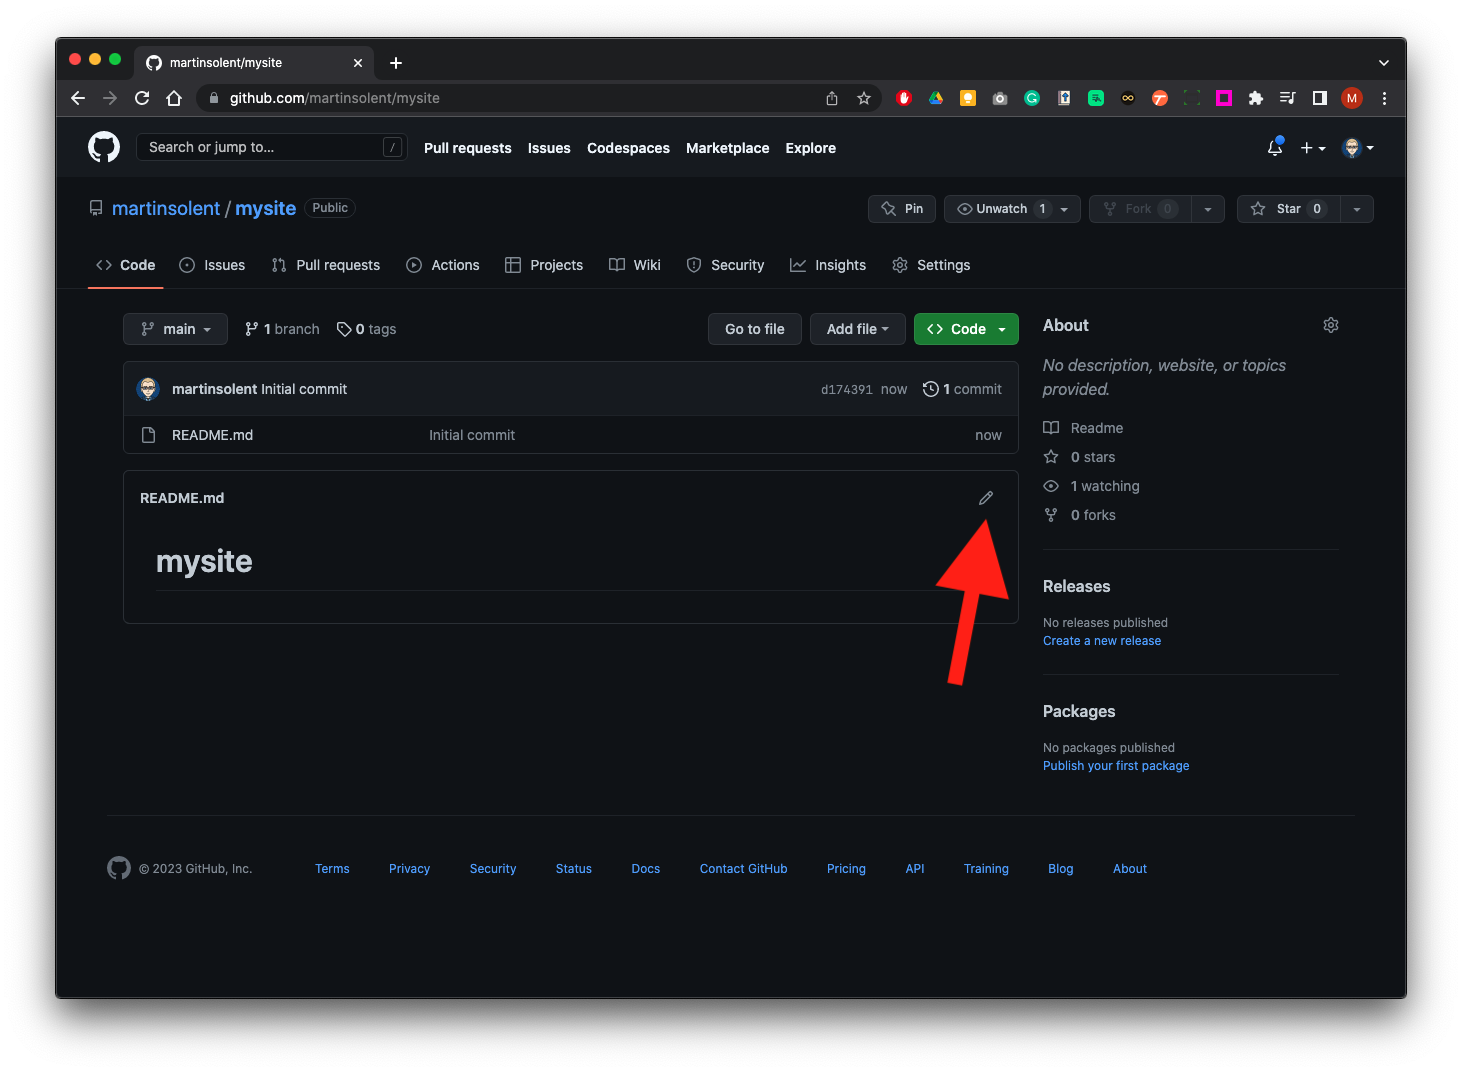Toggle Star on the mysite repository

point(1288,209)
